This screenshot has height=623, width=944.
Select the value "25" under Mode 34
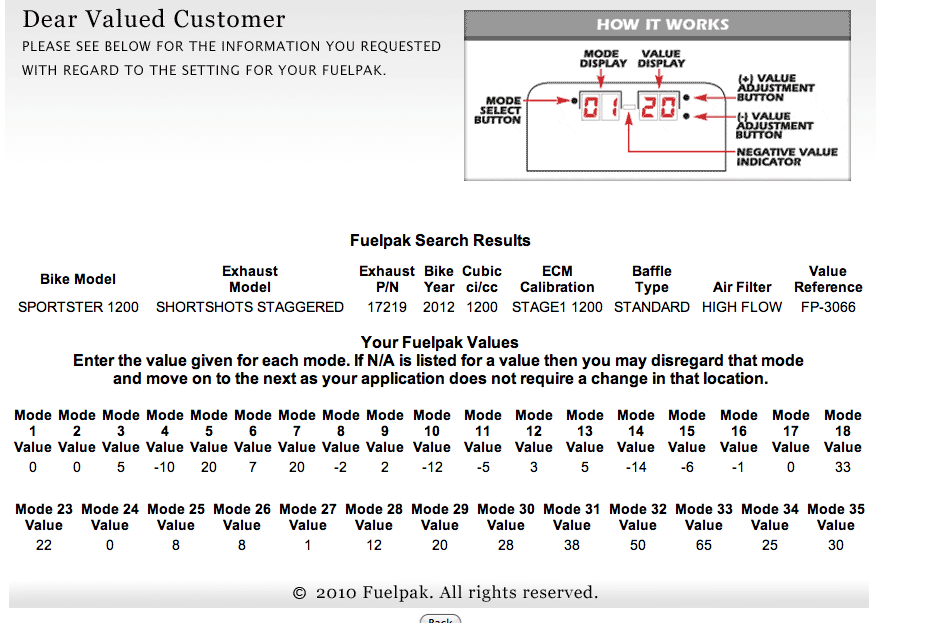pos(770,545)
